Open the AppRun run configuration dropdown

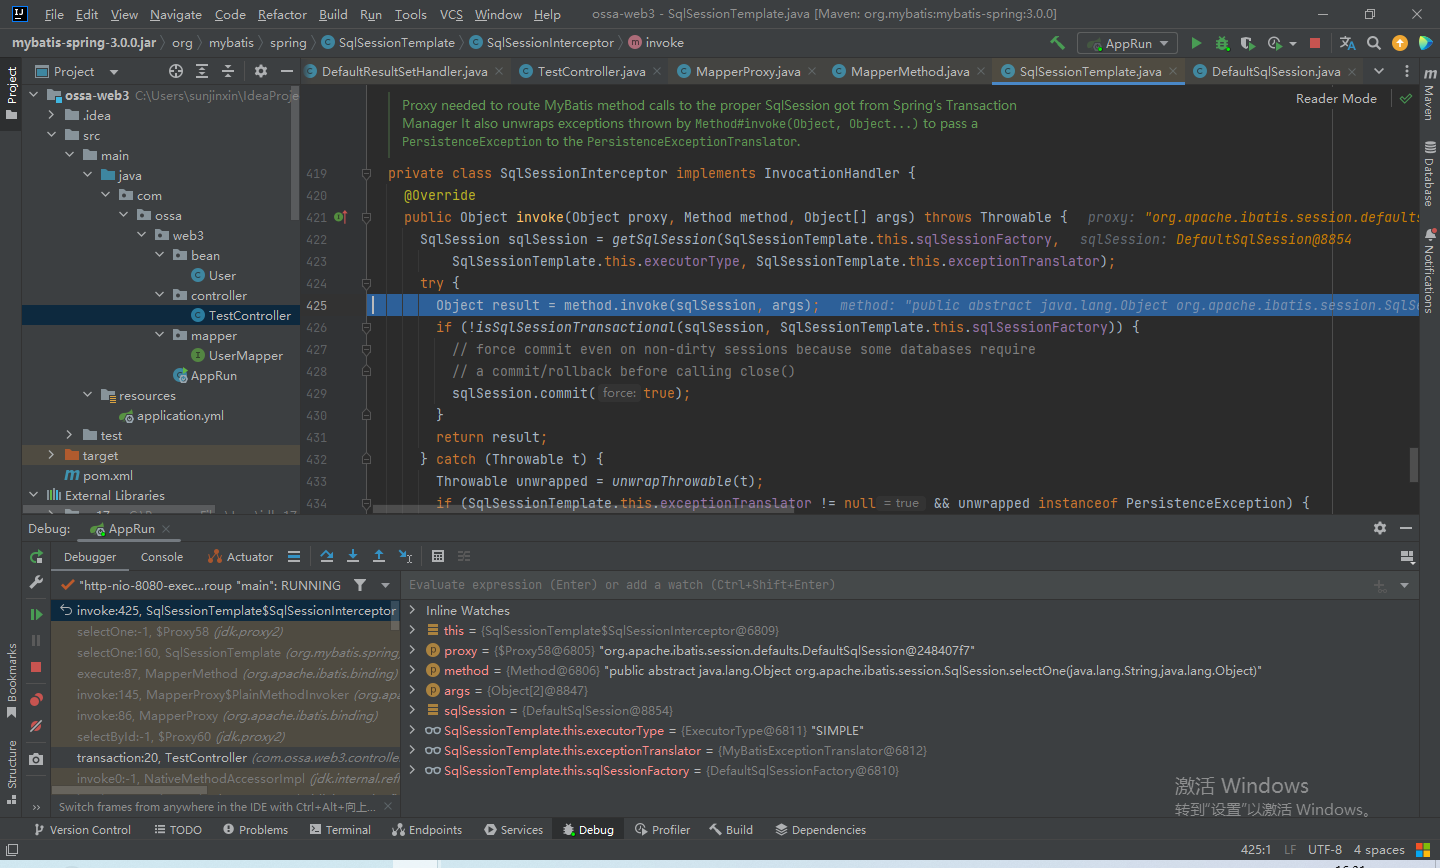coord(1129,43)
